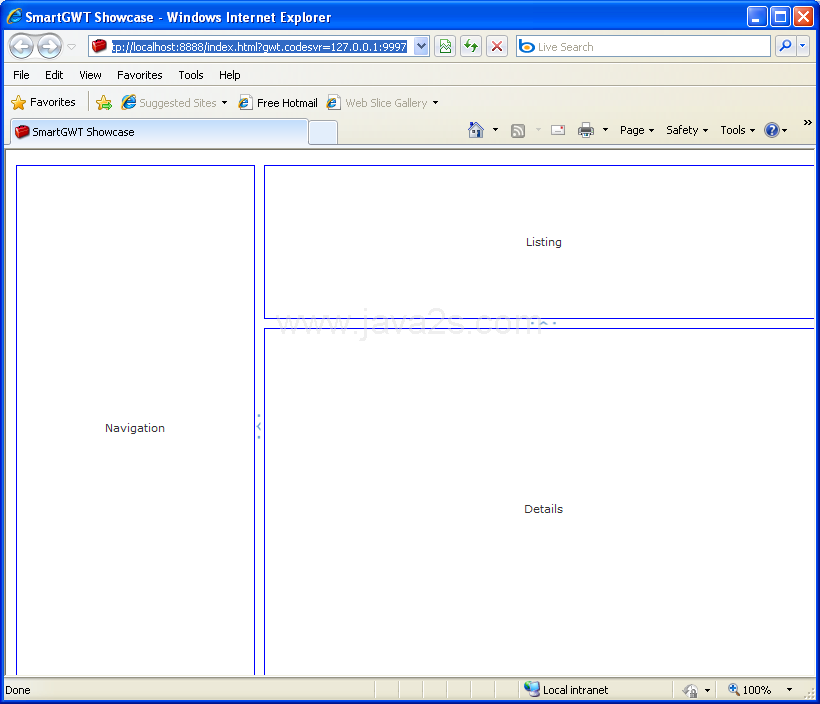The width and height of the screenshot is (820, 704).
Task: Expand the Home button dropdown arrow
Action: [x=495, y=130]
